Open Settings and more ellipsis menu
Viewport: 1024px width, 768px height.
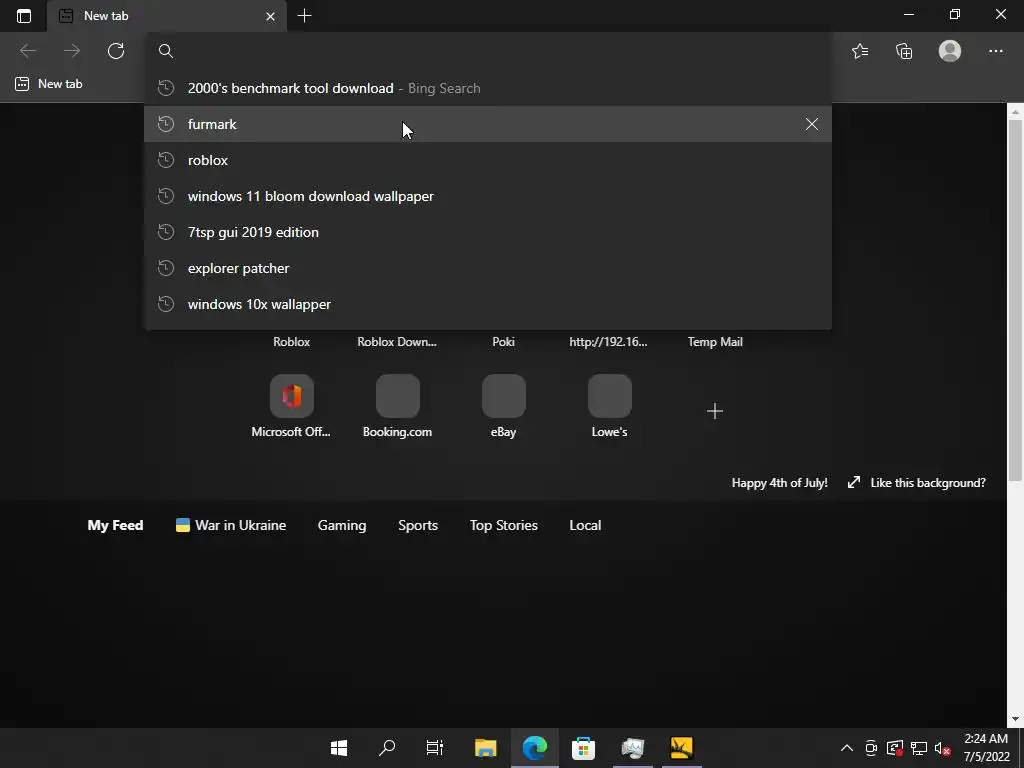(x=995, y=51)
